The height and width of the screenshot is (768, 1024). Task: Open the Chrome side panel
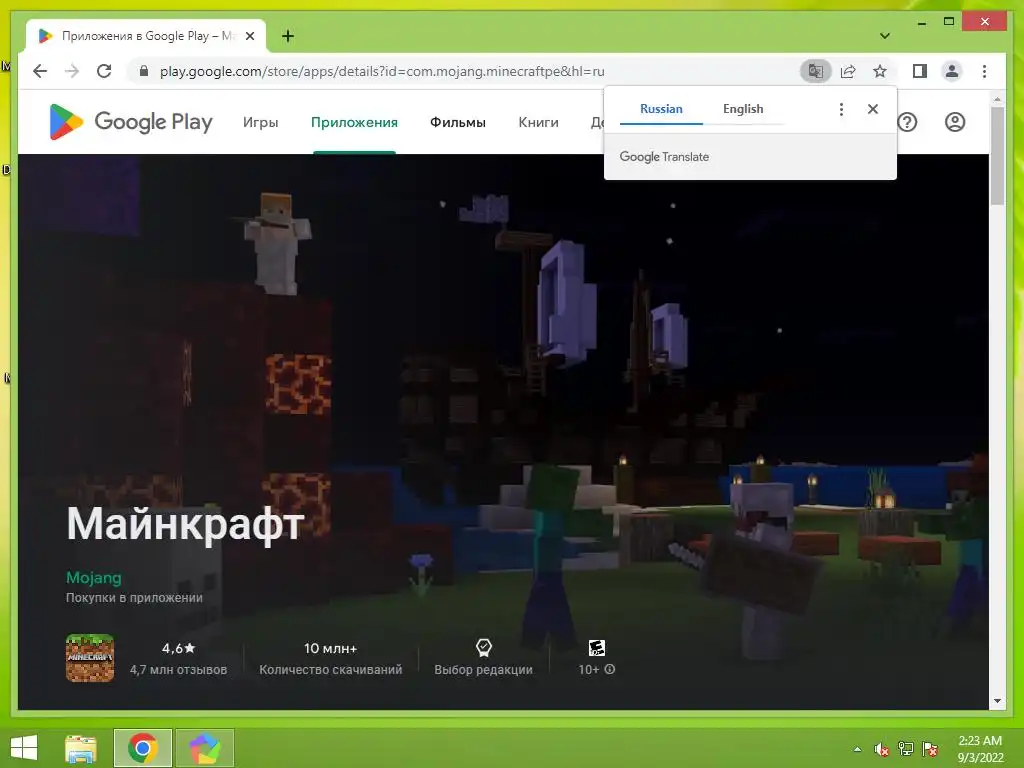coord(920,71)
